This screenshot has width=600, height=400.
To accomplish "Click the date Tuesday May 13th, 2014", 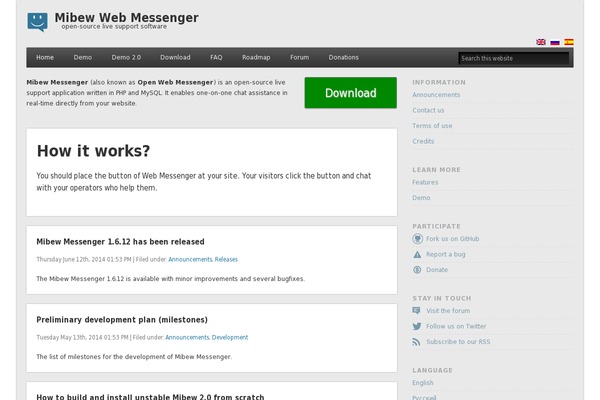I will tap(62, 338).
